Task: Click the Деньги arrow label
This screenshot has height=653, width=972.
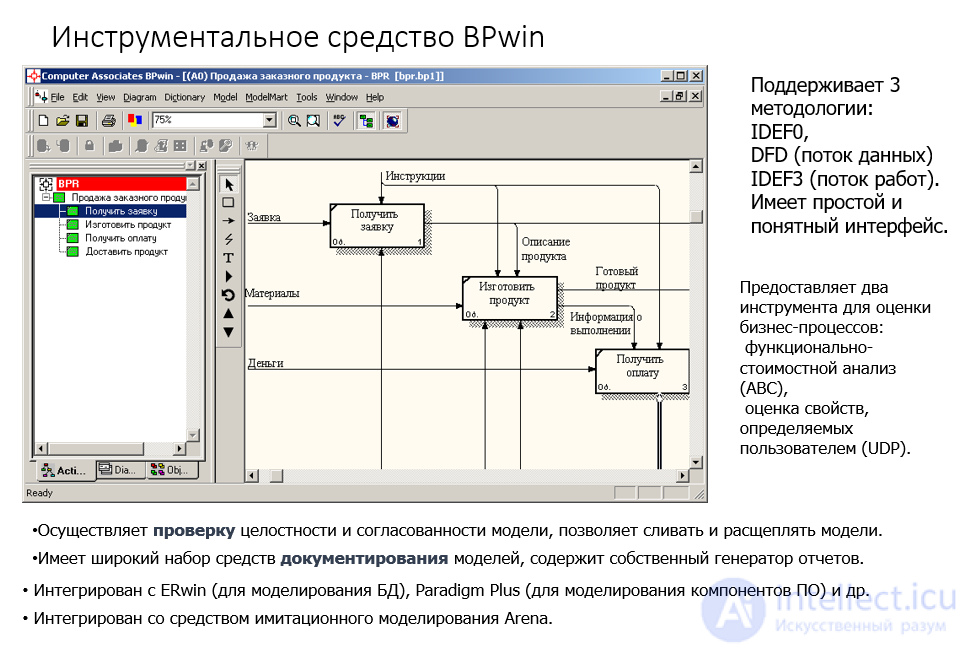Action: click(x=265, y=363)
